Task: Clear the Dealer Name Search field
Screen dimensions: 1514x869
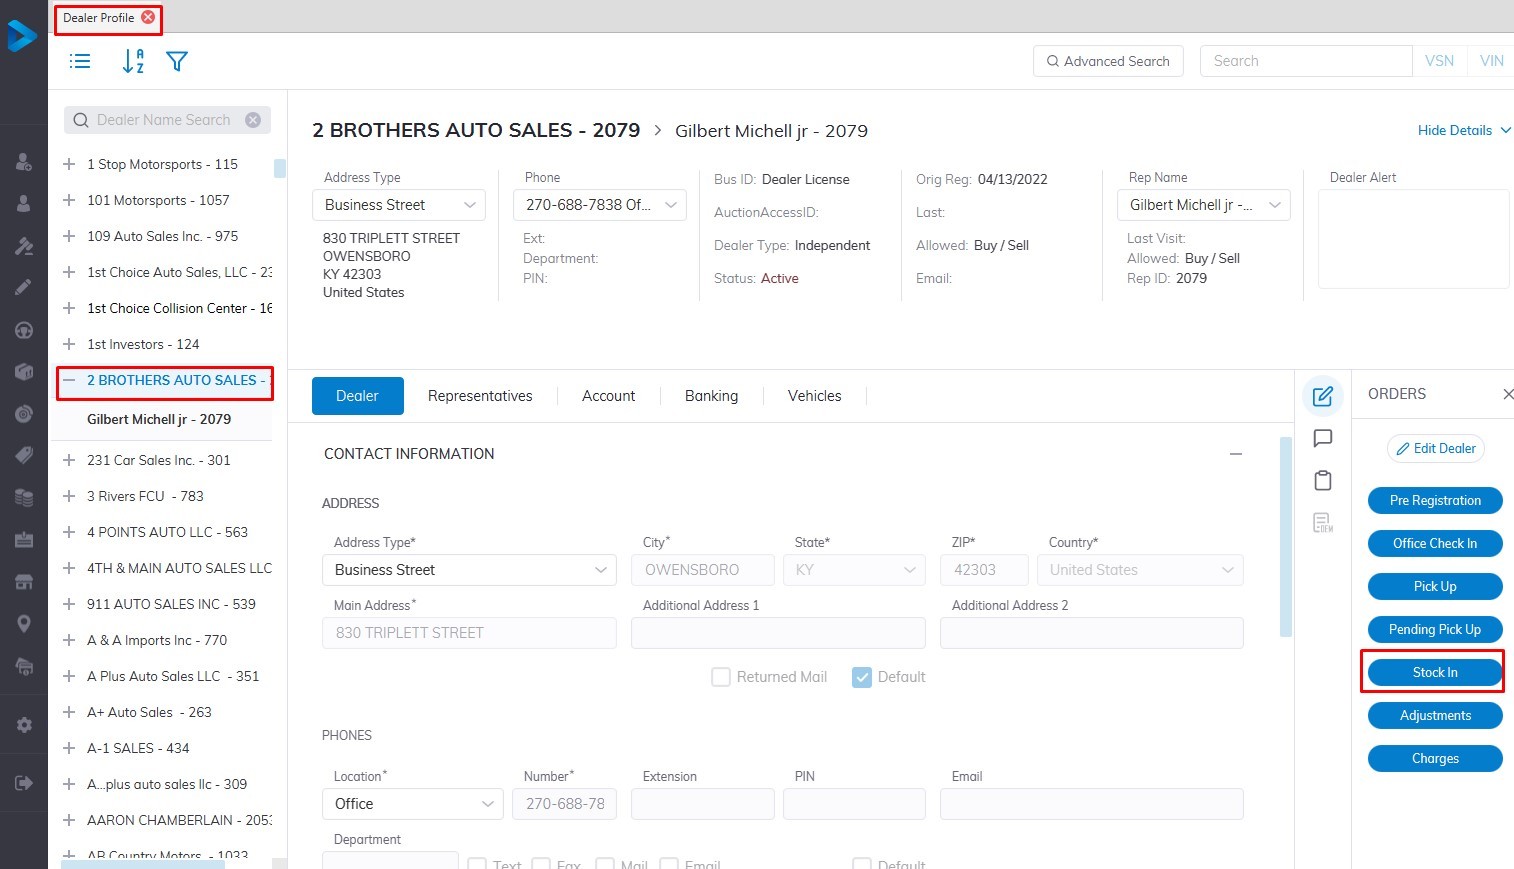Action: (253, 120)
